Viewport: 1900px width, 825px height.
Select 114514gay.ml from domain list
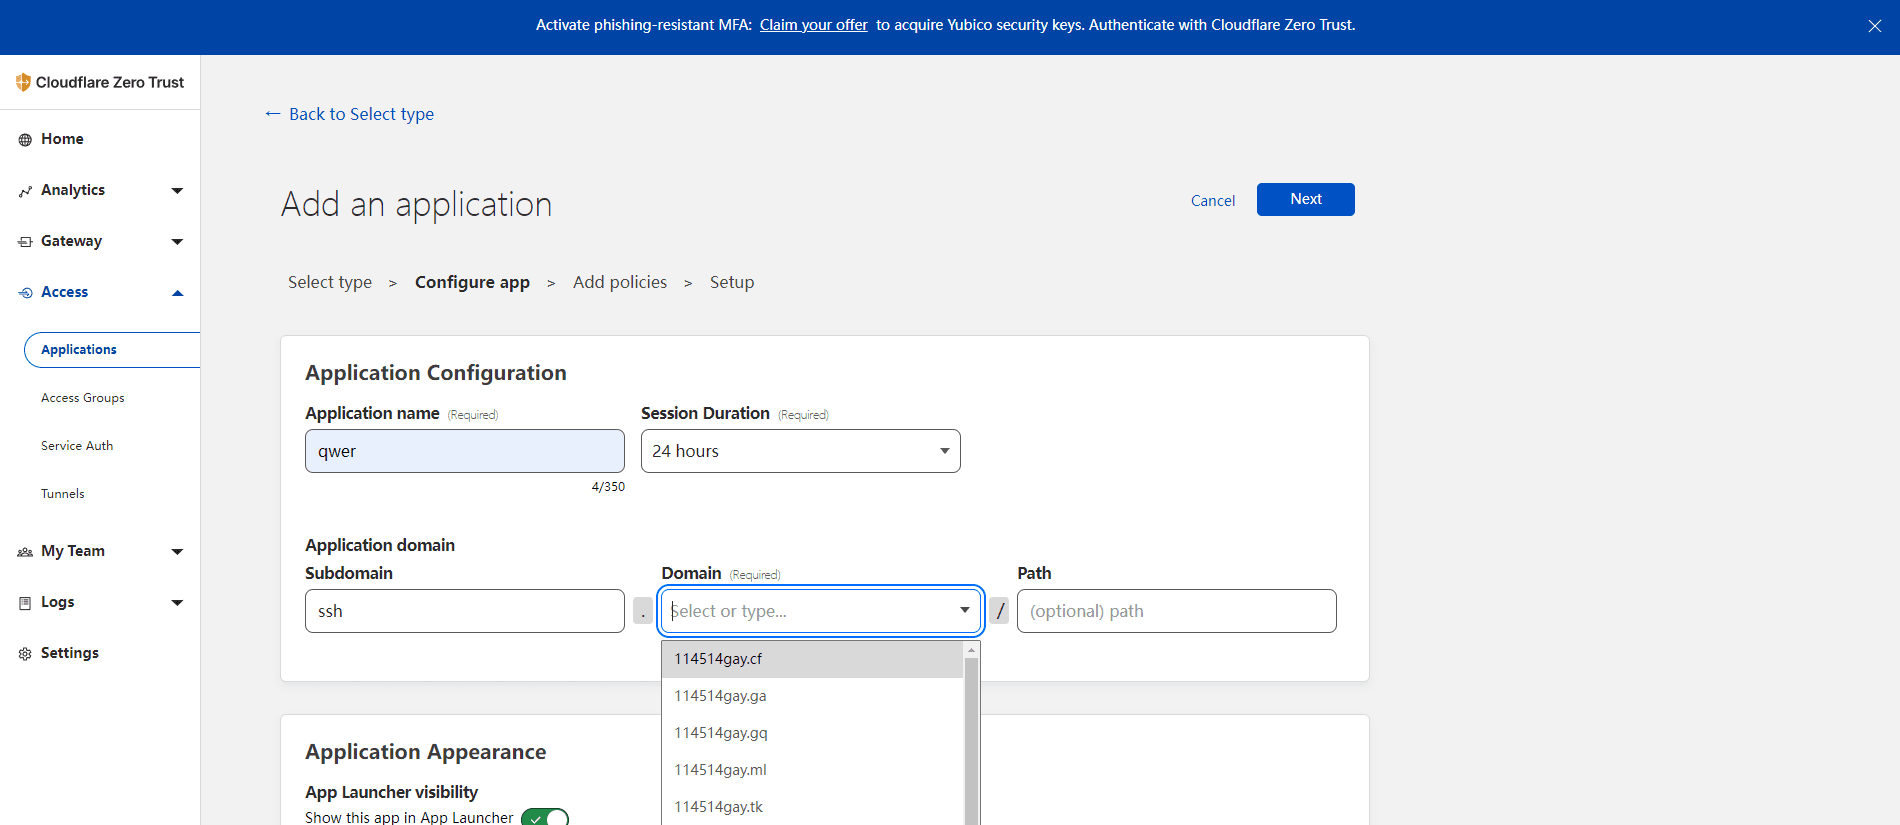pyautogui.click(x=812, y=770)
